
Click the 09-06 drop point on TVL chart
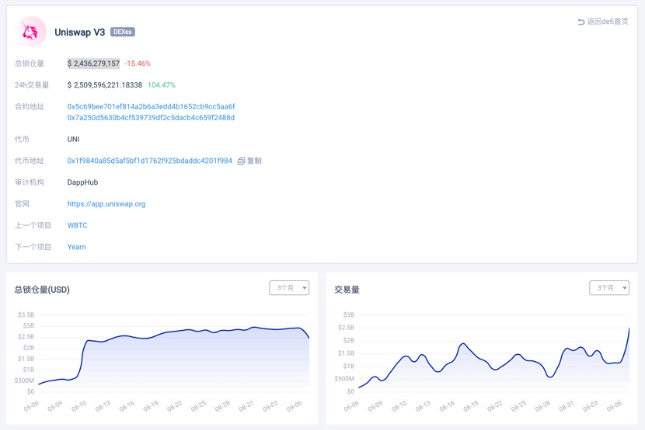click(x=309, y=338)
